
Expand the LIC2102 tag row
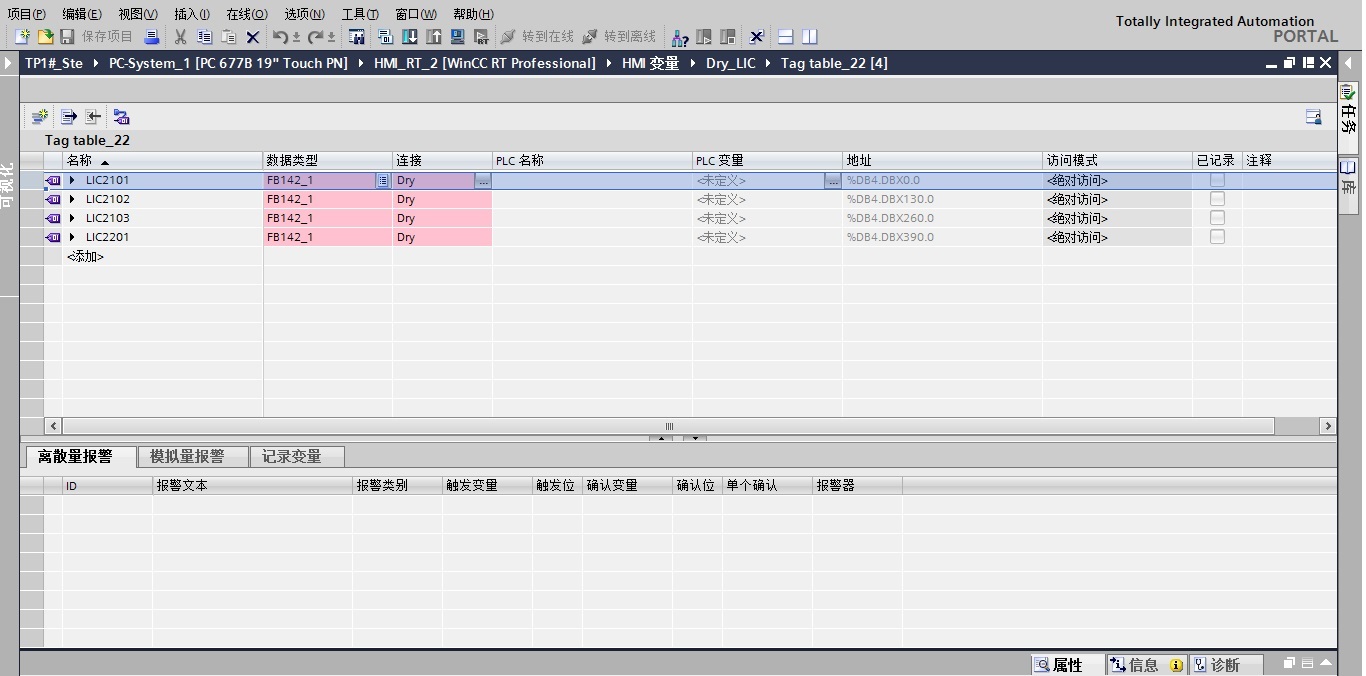[72, 199]
